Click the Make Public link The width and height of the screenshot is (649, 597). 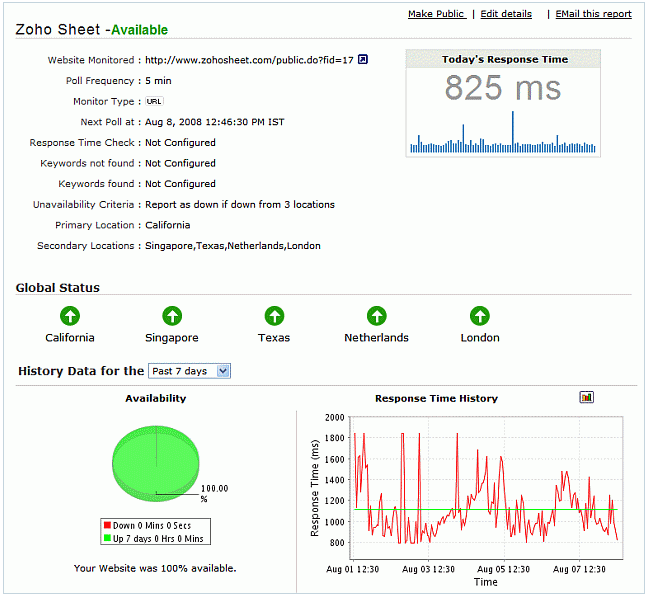pos(437,14)
